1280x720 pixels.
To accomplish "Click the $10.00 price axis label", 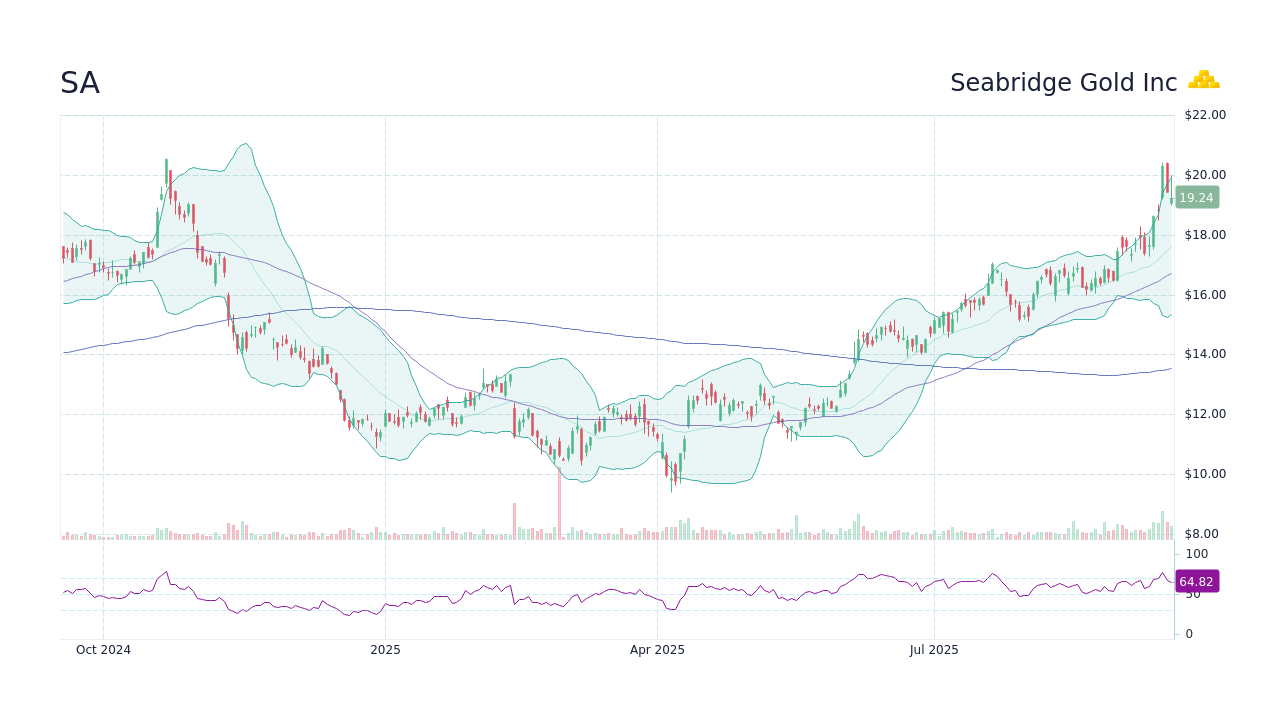I will point(1205,474).
